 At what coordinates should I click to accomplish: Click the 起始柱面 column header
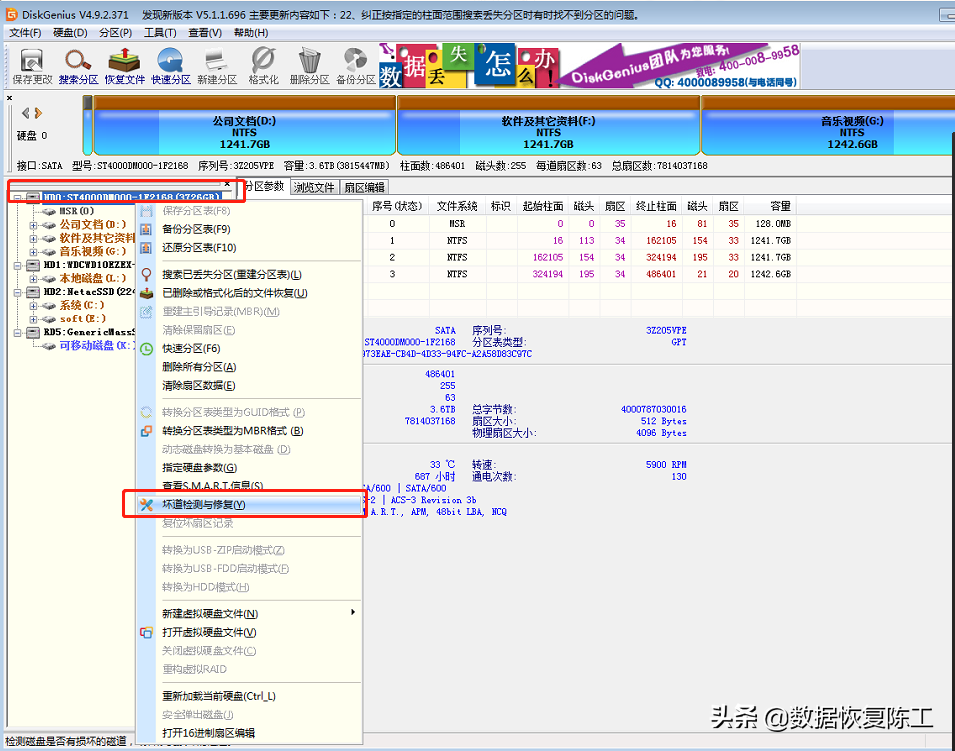543,206
